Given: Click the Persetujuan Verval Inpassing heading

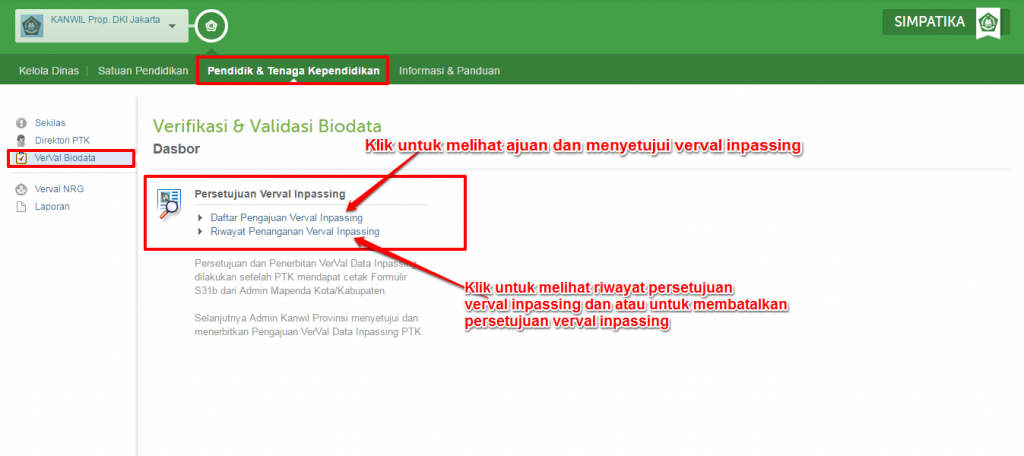Looking at the screenshot, I should tap(270, 194).
